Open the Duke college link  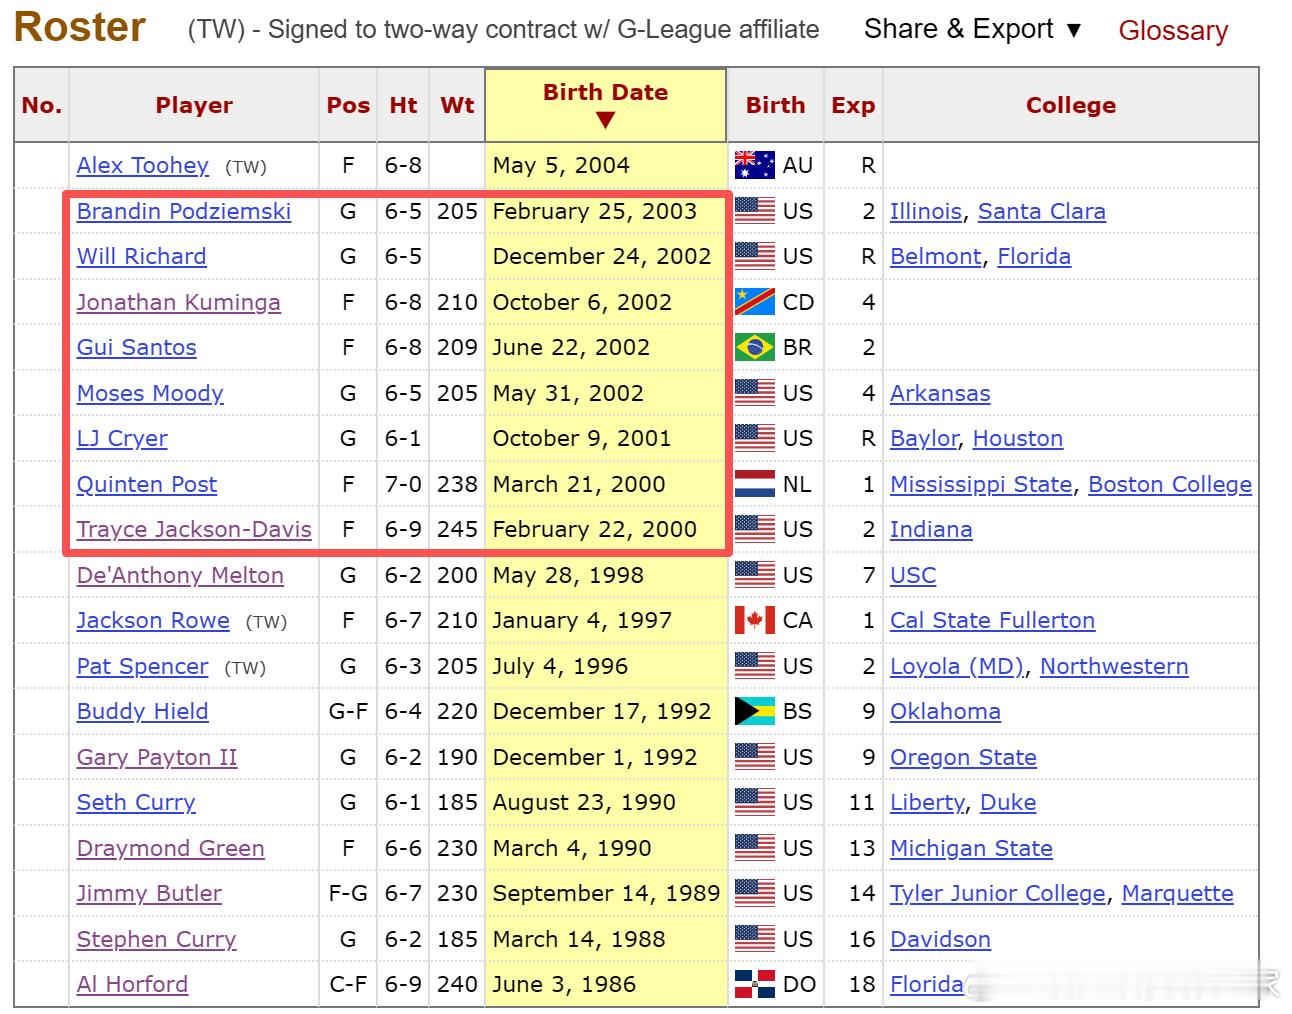[x=1008, y=803]
